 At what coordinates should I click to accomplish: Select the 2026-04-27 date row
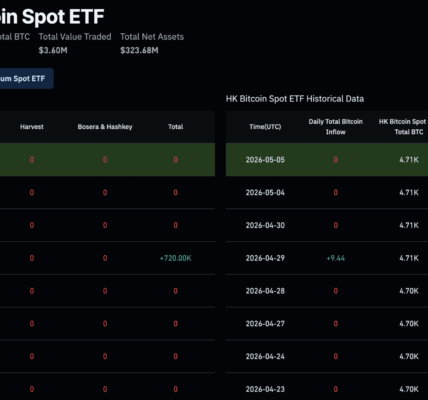pyautogui.click(x=327, y=324)
